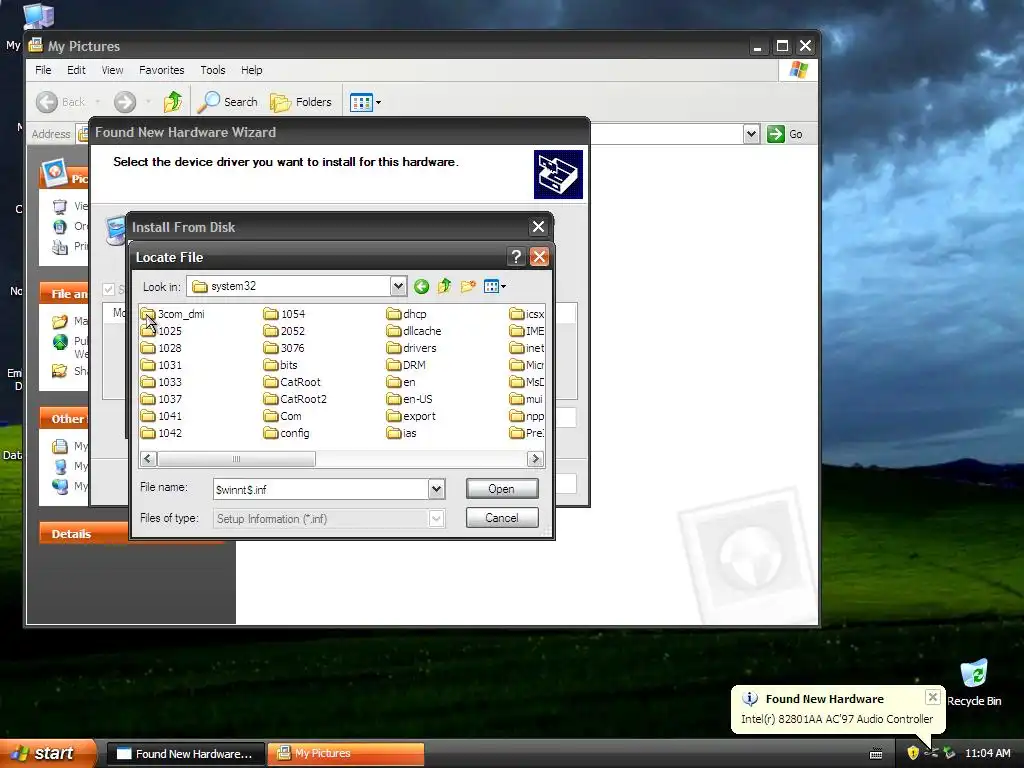Select the ias folder
This screenshot has height=768, width=1024.
click(x=402, y=433)
